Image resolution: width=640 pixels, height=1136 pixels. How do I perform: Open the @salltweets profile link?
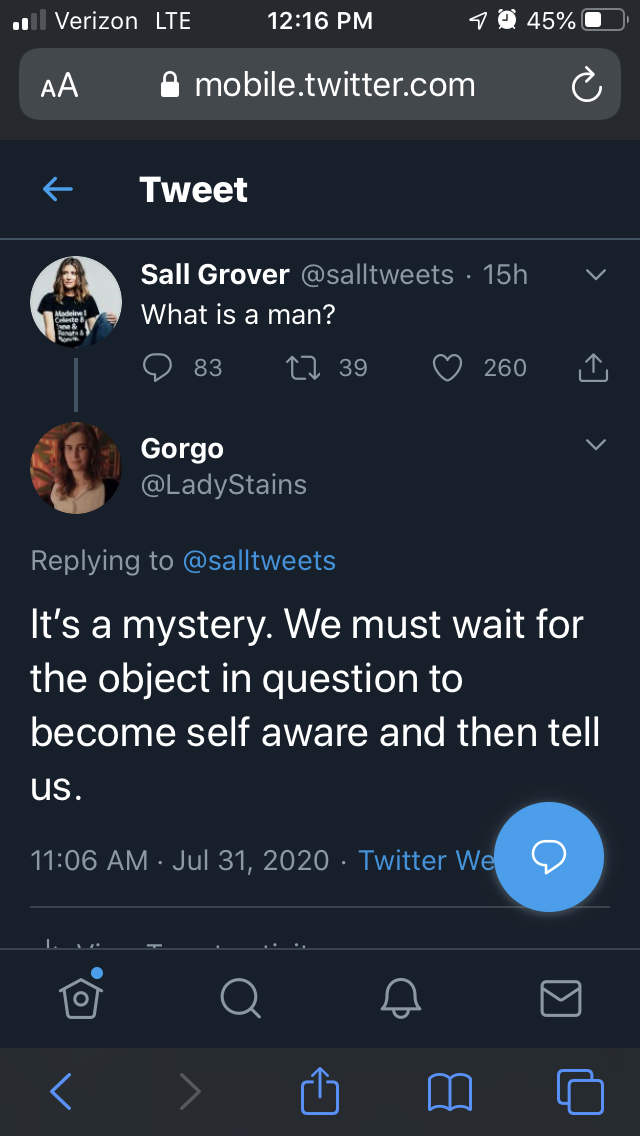click(x=259, y=560)
